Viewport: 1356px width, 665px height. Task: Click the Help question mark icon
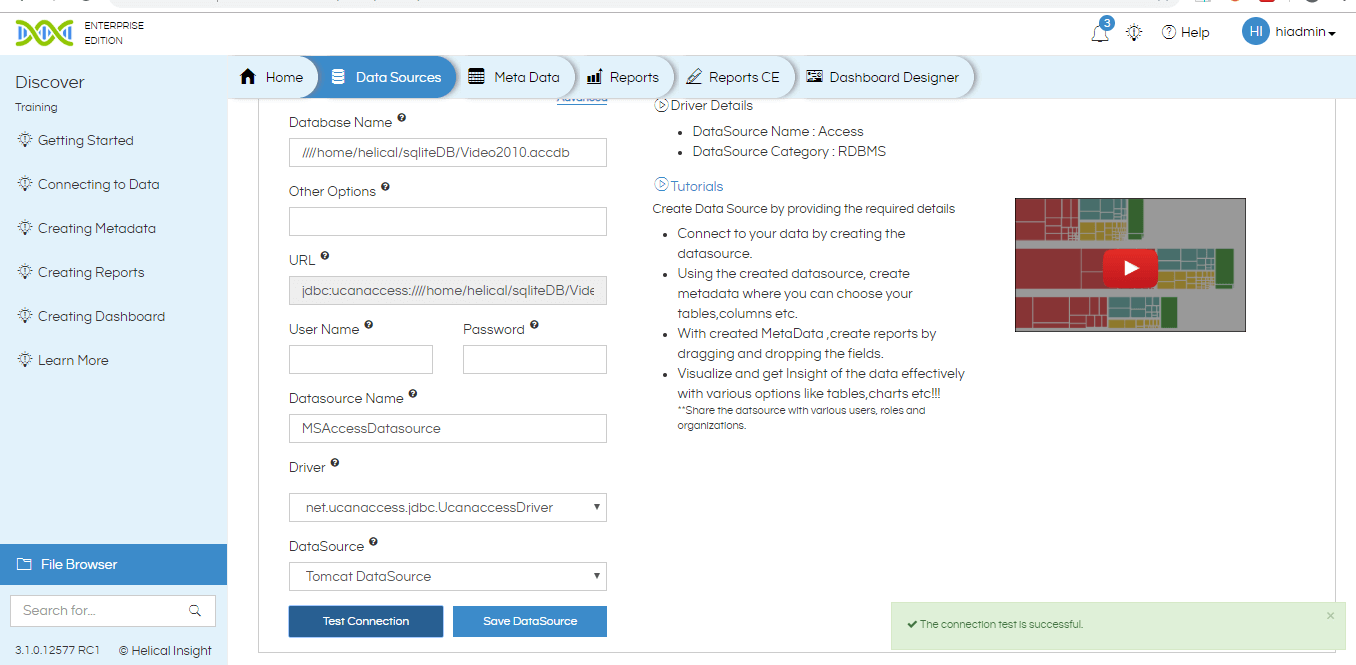click(1168, 32)
